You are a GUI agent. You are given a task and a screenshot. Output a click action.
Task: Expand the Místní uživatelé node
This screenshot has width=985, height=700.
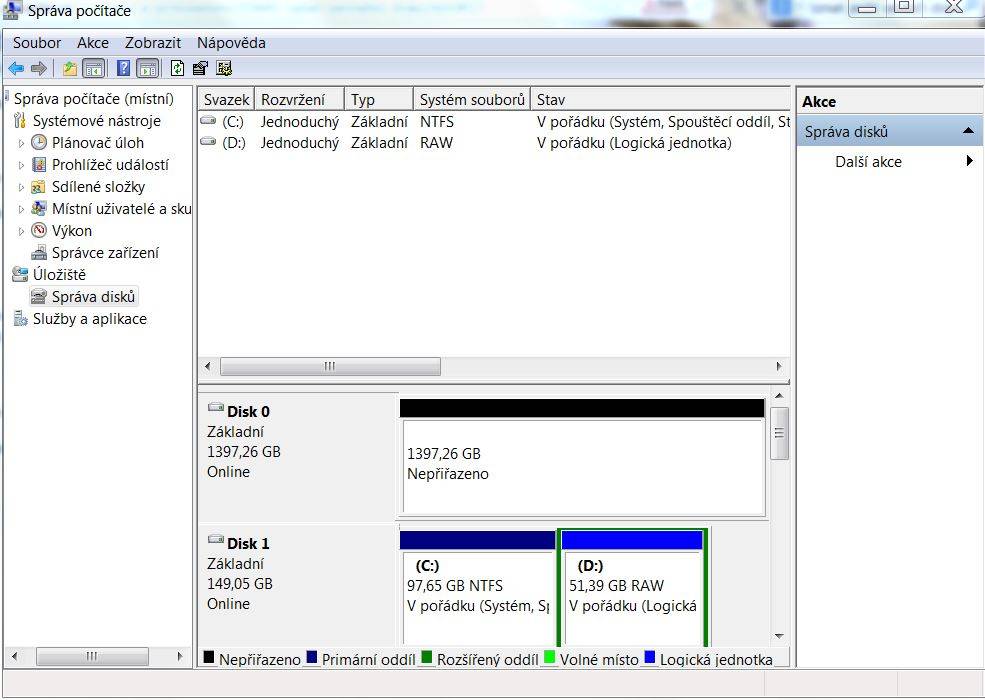coord(21,209)
